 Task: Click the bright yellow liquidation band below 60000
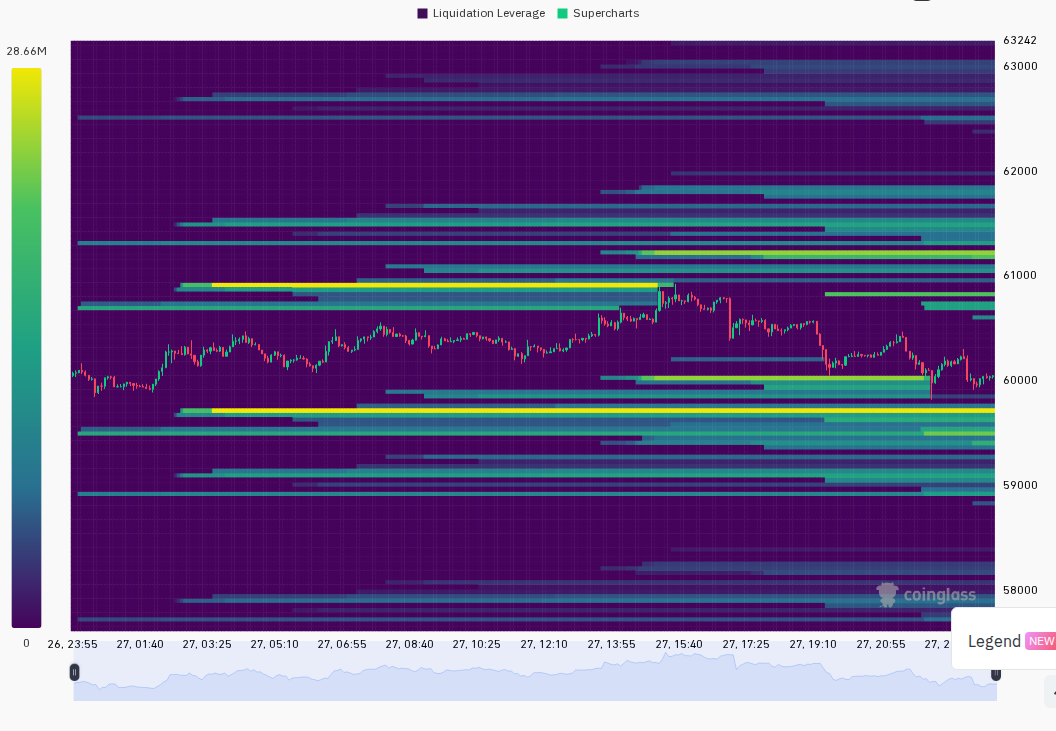(603, 410)
